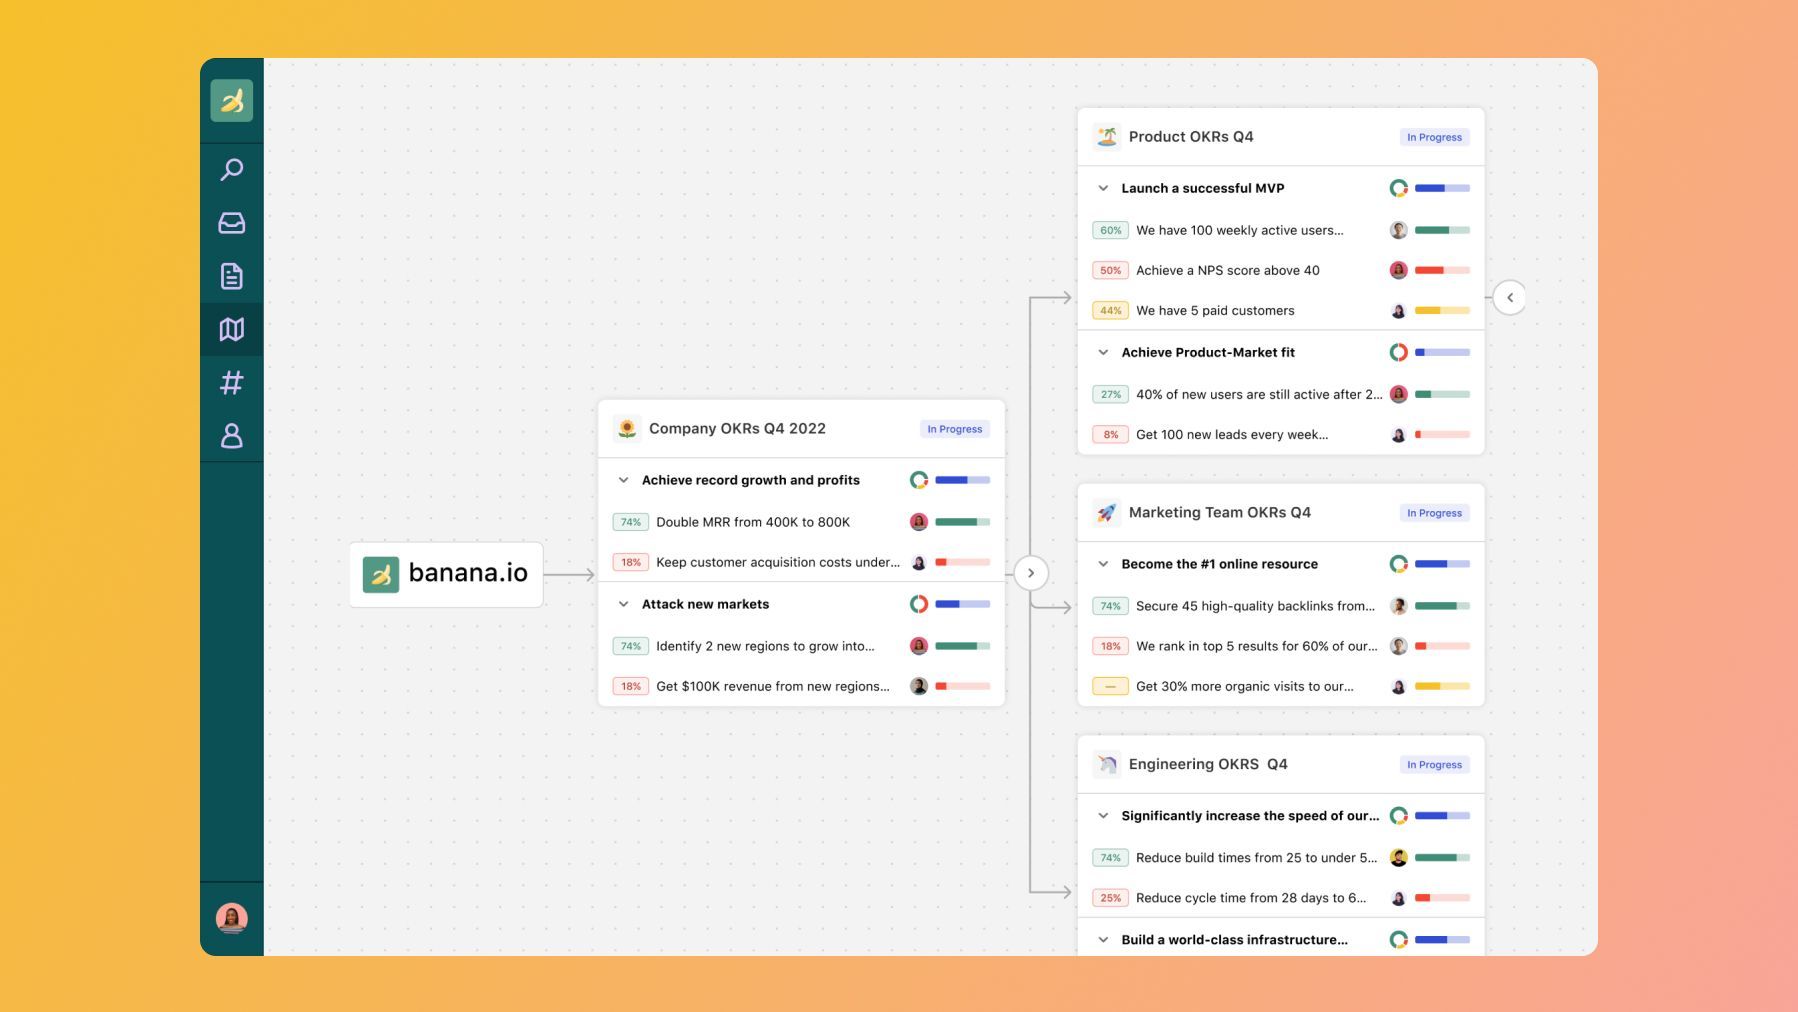Click progress bar for Double MRR from 400K
The width and height of the screenshot is (1798, 1012).
click(x=962, y=522)
